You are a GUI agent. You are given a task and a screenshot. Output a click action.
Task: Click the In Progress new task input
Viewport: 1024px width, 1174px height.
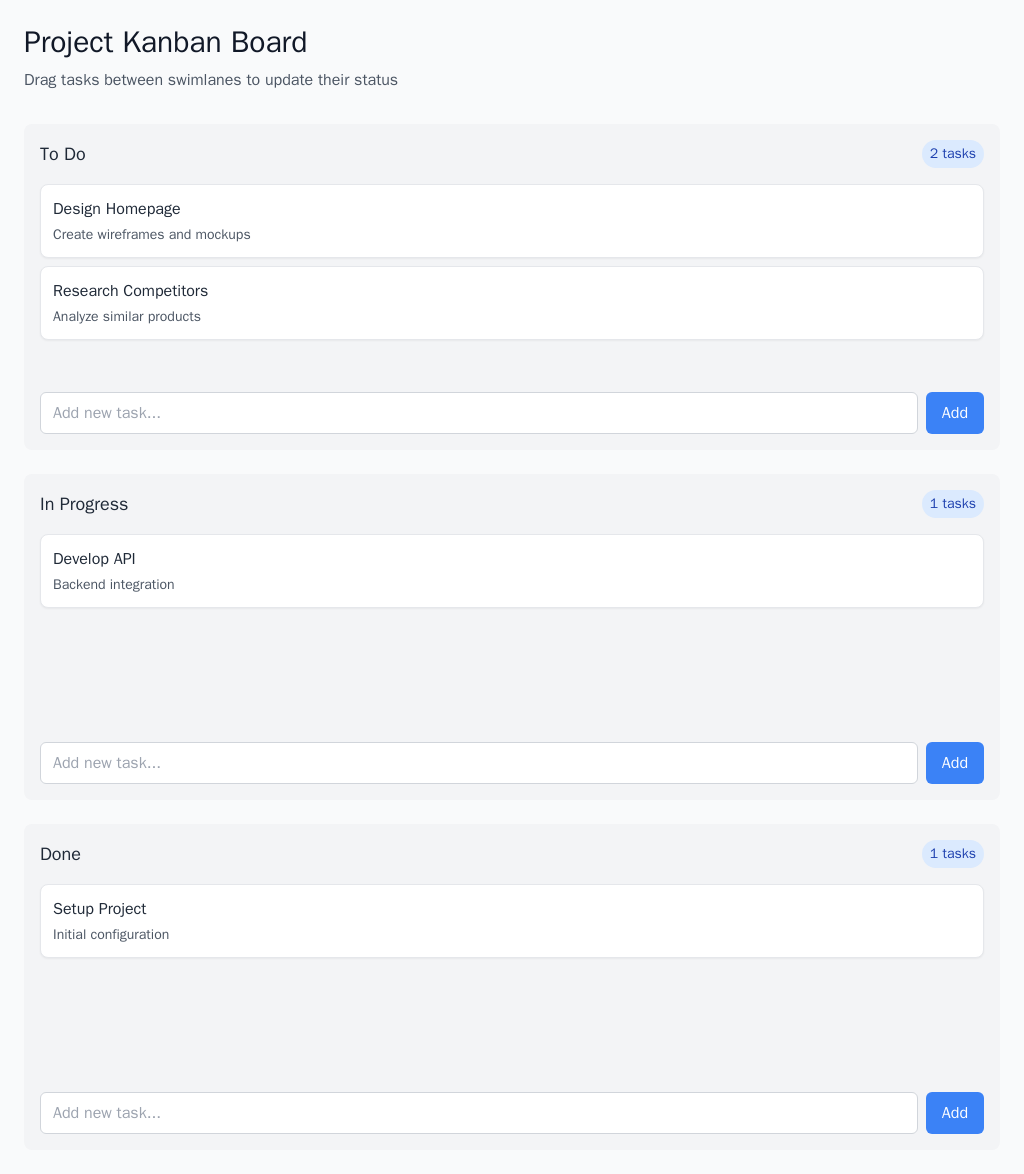pos(478,763)
